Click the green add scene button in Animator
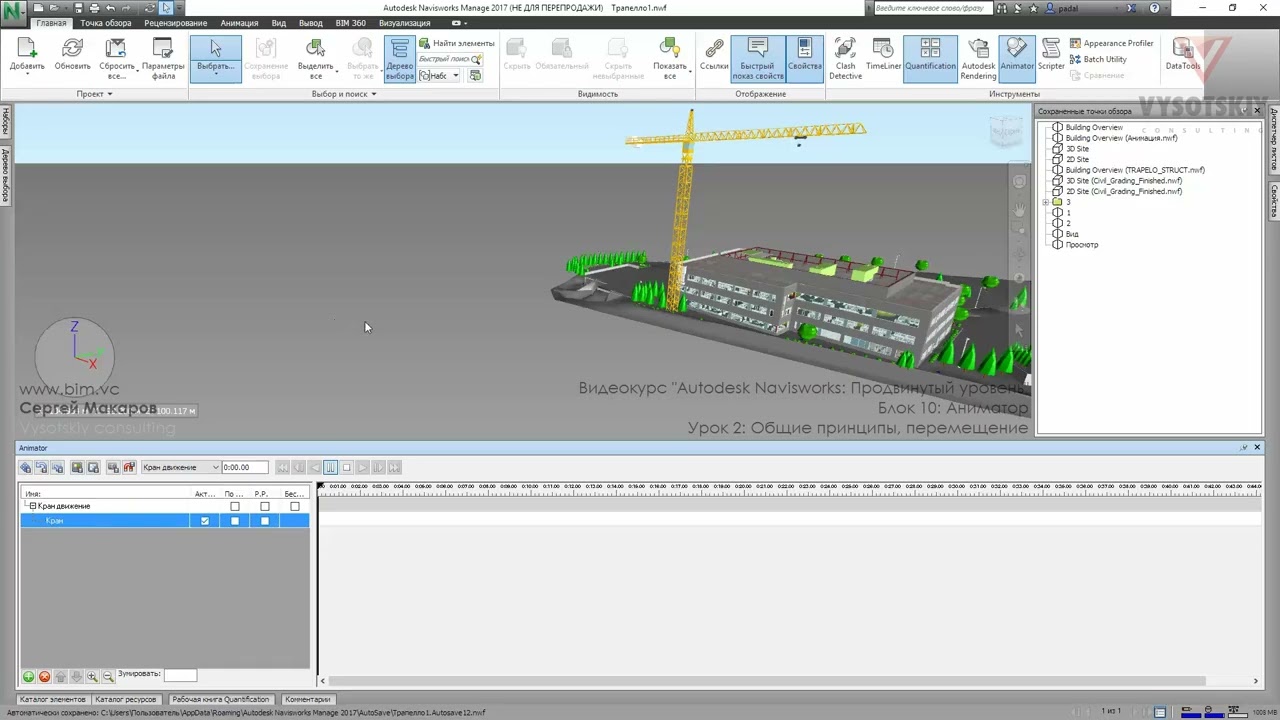 click(28, 677)
